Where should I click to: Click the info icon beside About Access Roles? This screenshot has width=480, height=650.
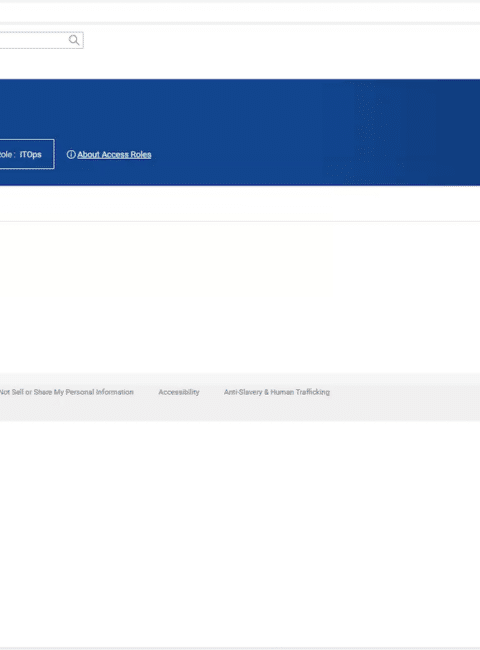tap(71, 155)
